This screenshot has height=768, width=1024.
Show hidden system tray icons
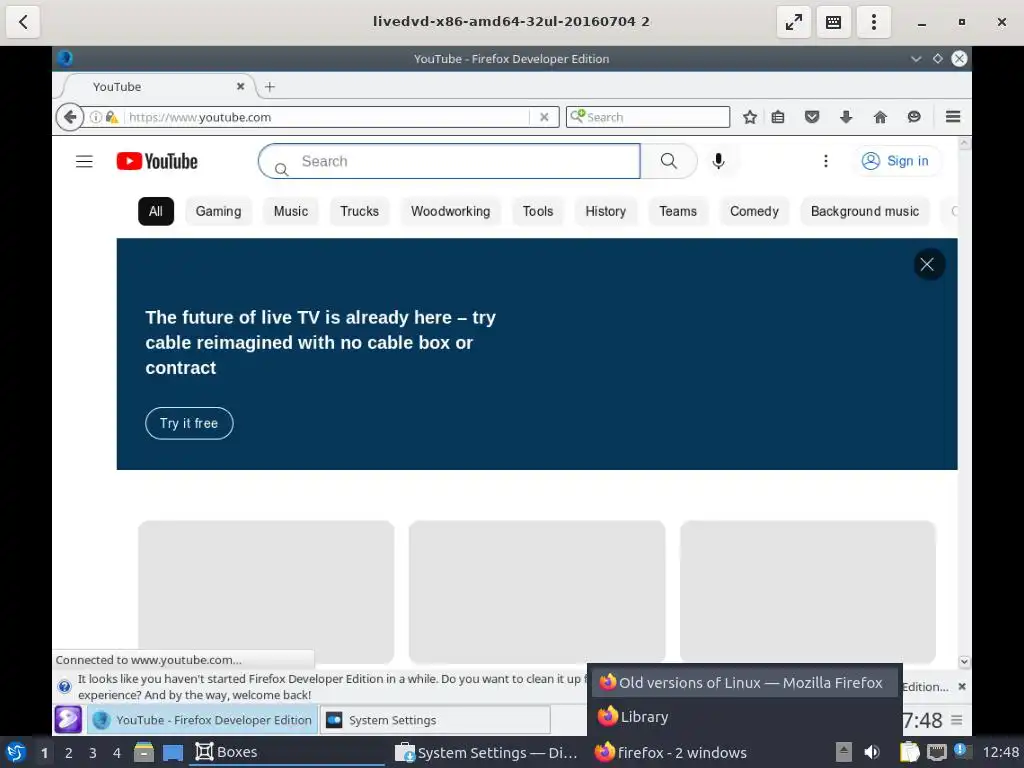[x=844, y=752]
